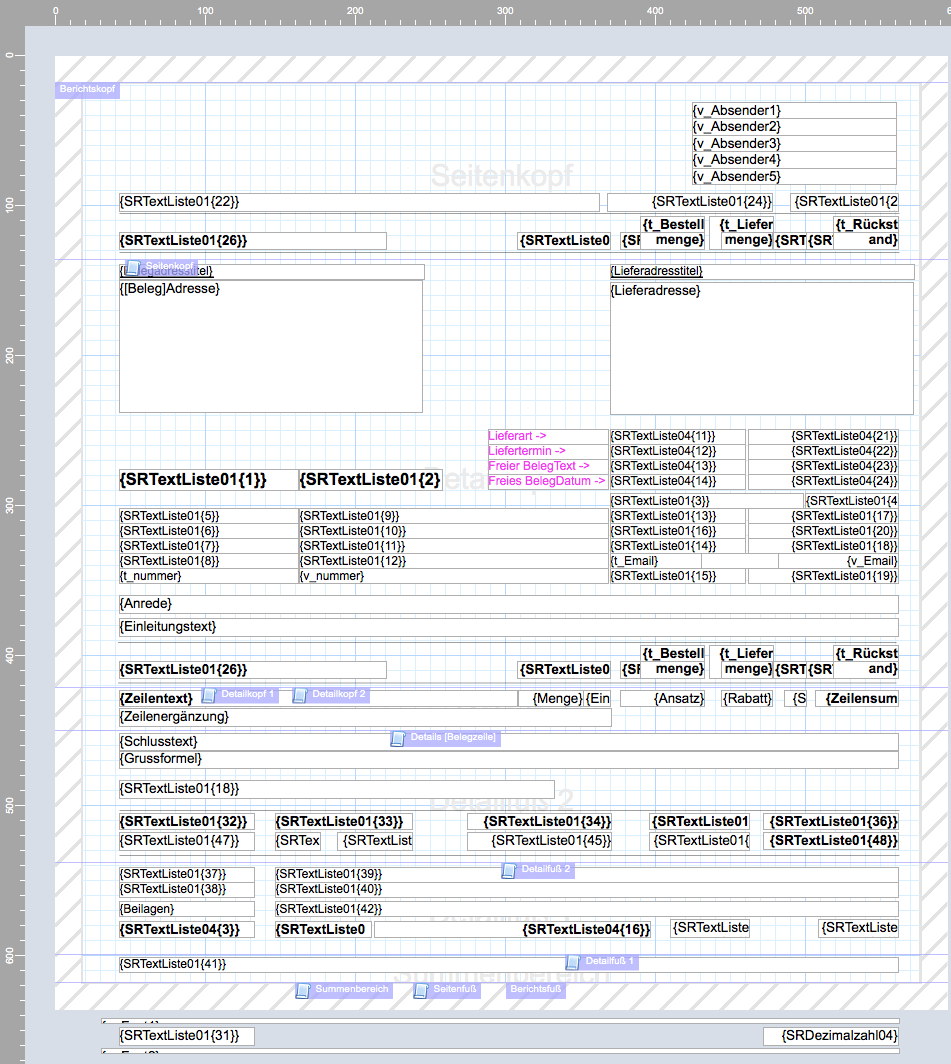Viewport: 951px width, 1064px height.
Task: Select the 'Freies BelegDatum ->' label
Action: click(x=547, y=481)
